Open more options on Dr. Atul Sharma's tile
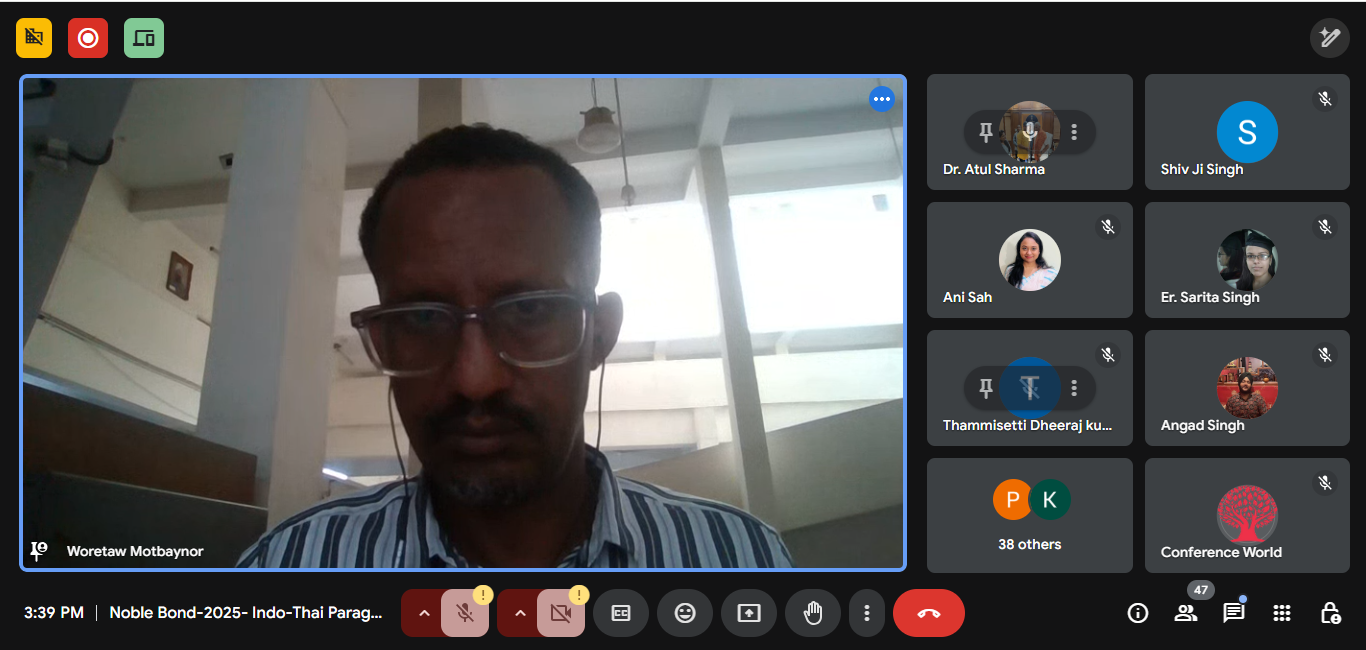The height and width of the screenshot is (650, 1366). [x=1074, y=132]
